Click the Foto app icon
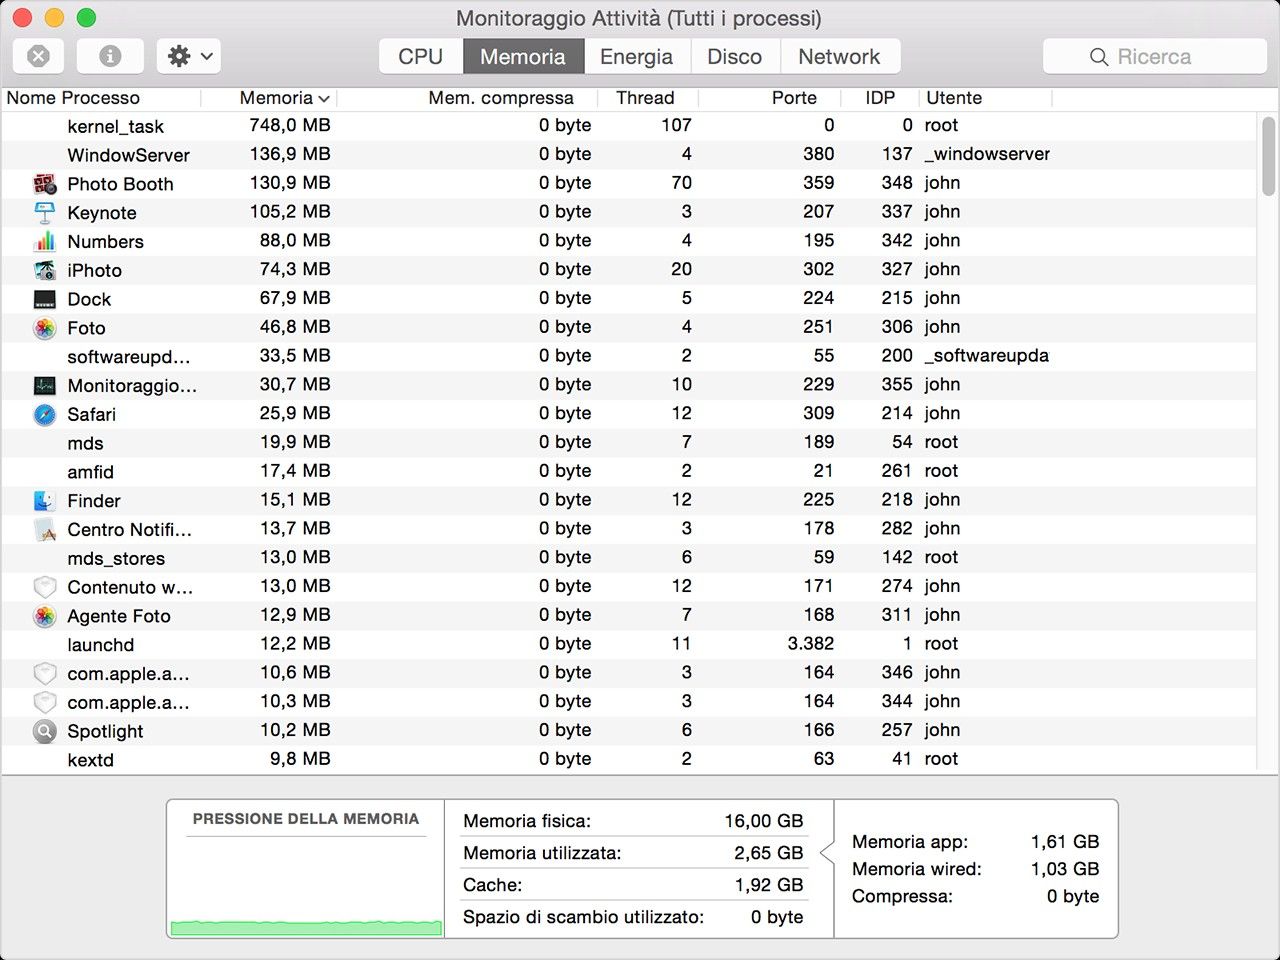The width and height of the screenshot is (1280, 960). pos(45,328)
